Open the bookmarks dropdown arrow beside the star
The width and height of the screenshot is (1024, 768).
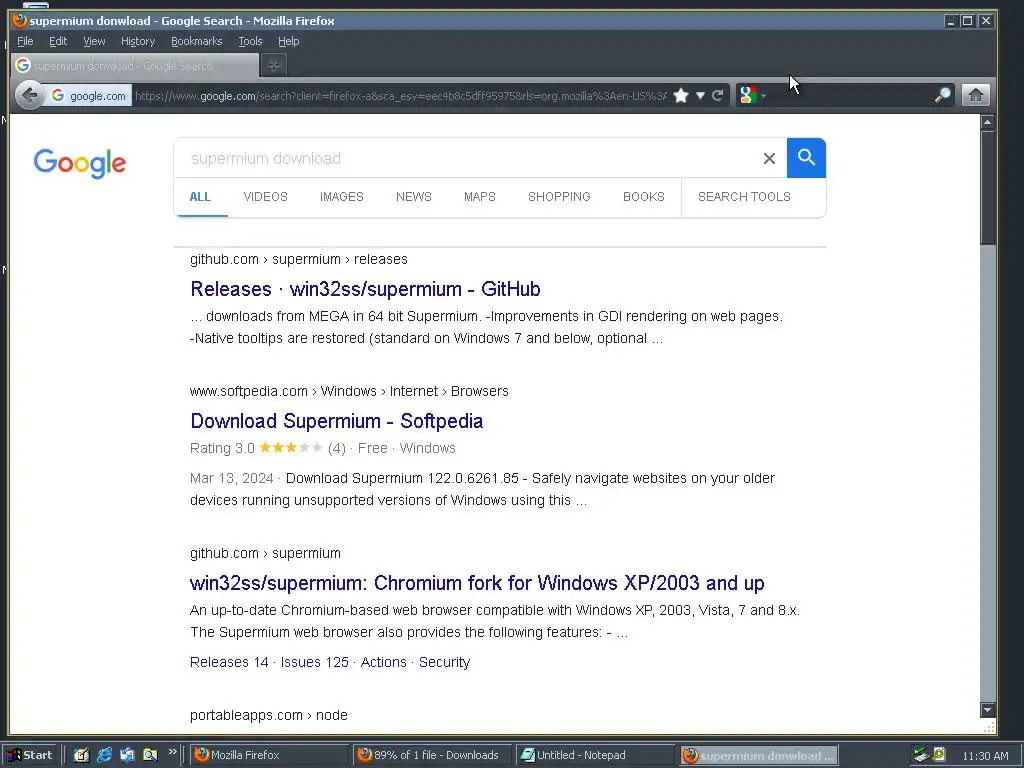pos(700,95)
